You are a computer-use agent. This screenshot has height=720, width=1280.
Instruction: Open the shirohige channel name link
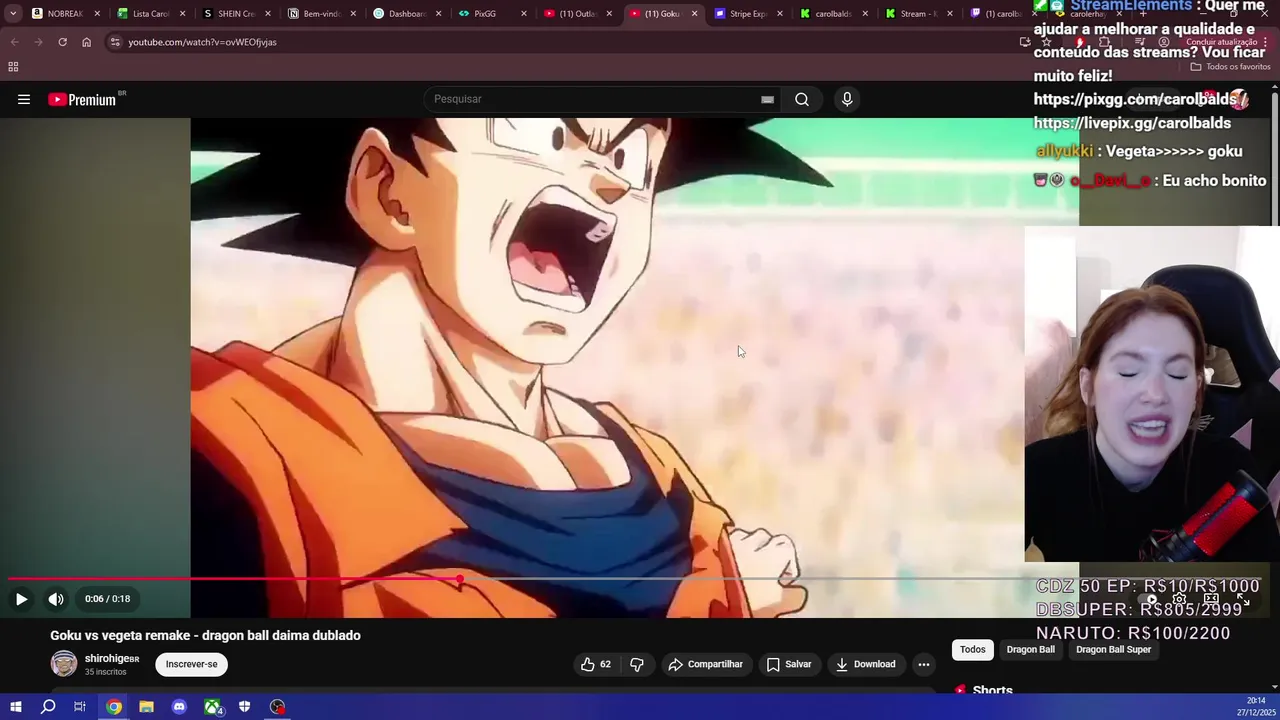[112, 659]
